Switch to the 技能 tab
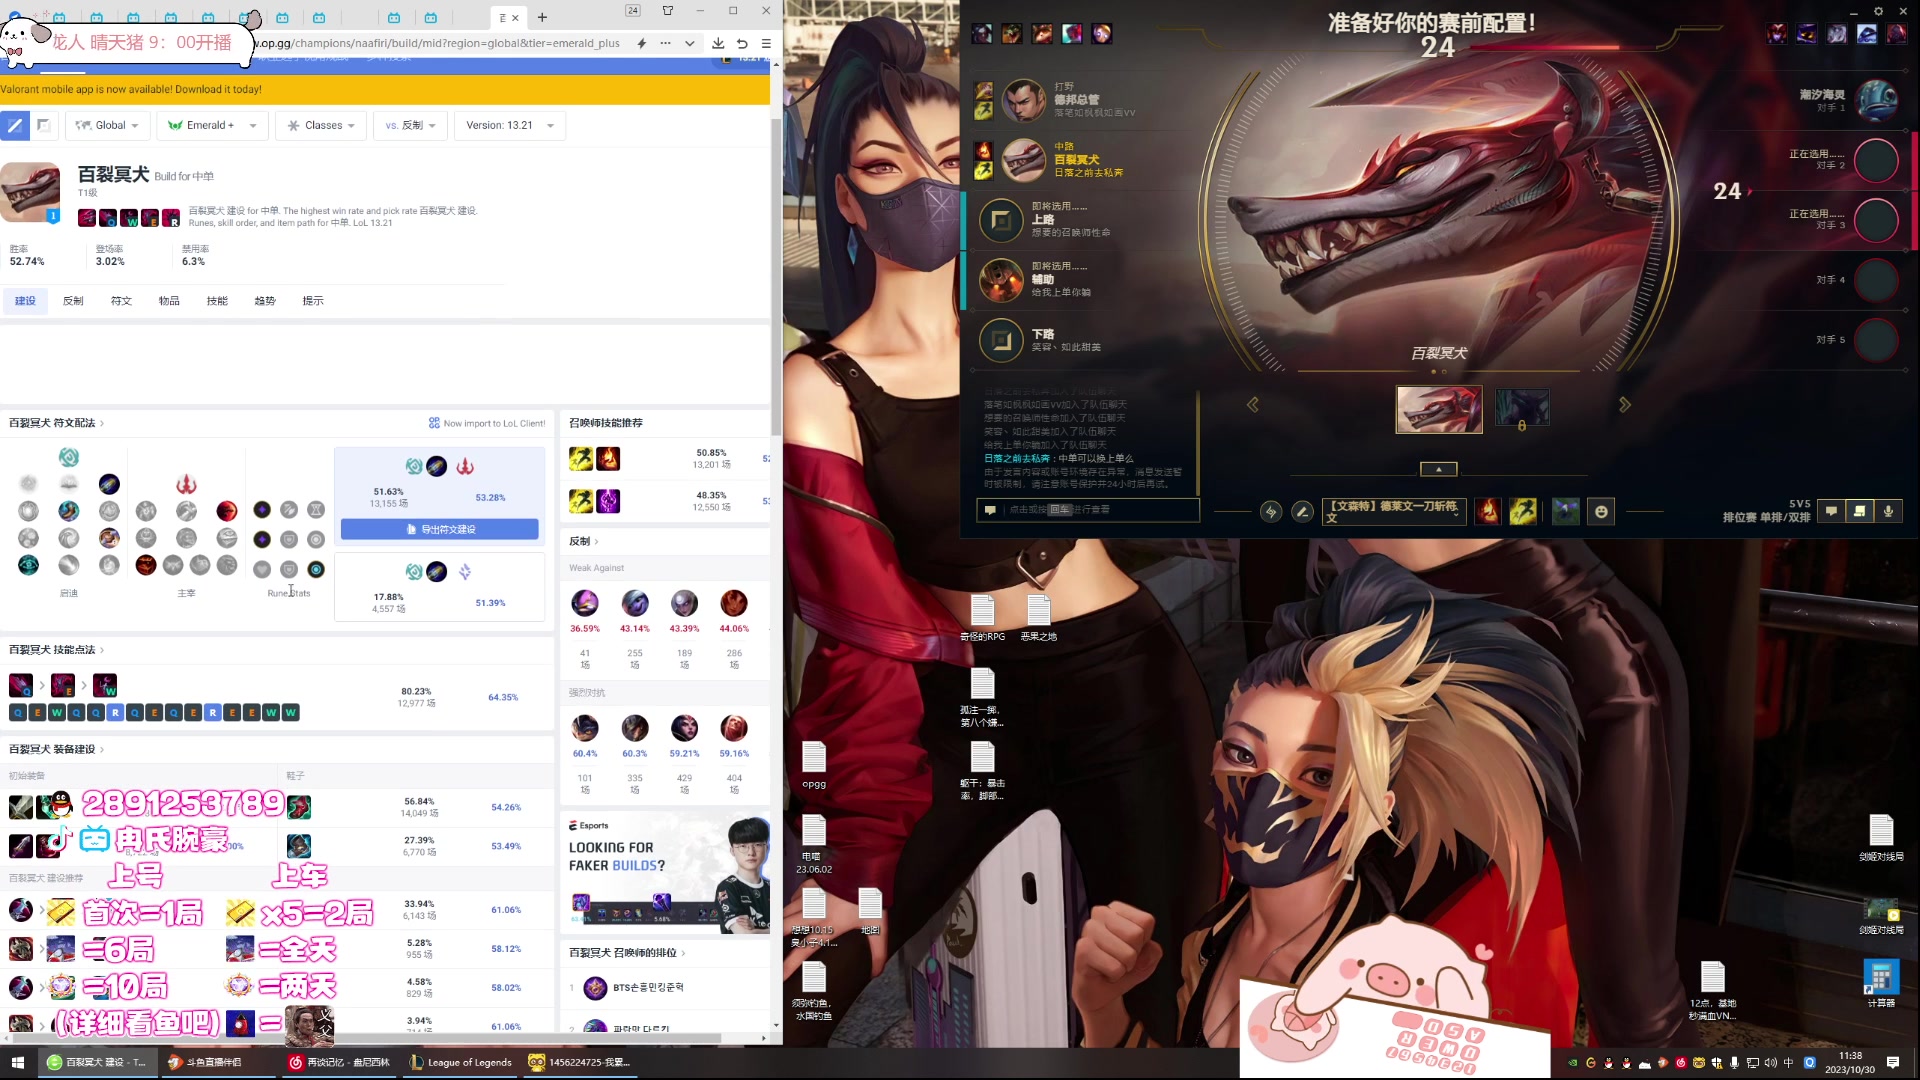Screen dimensions: 1920x1080 point(217,301)
